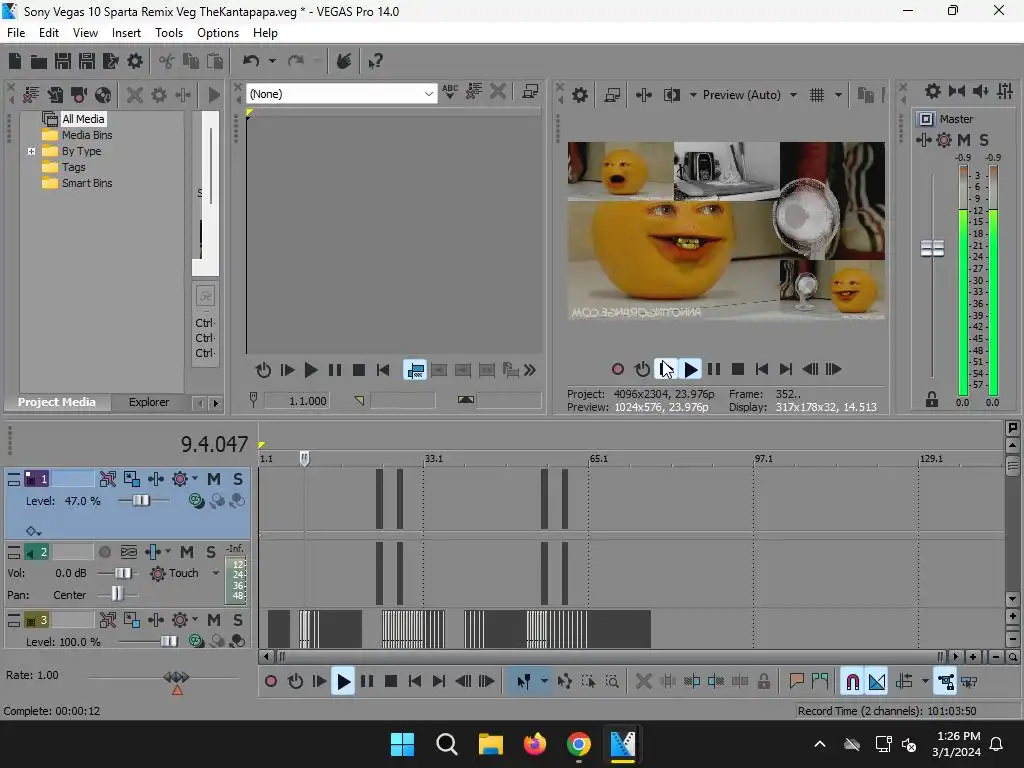Open Video Preview project properties gear
This screenshot has width=1024, height=768.
tap(580, 95)
